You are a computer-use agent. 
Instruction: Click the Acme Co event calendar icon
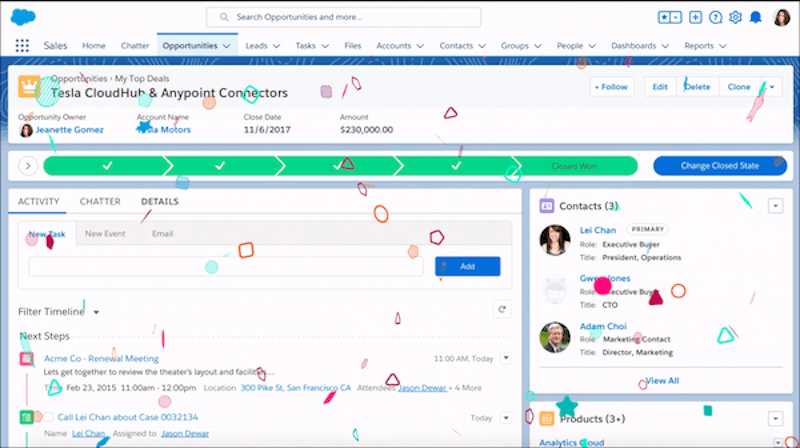click(x=27, y=358)
